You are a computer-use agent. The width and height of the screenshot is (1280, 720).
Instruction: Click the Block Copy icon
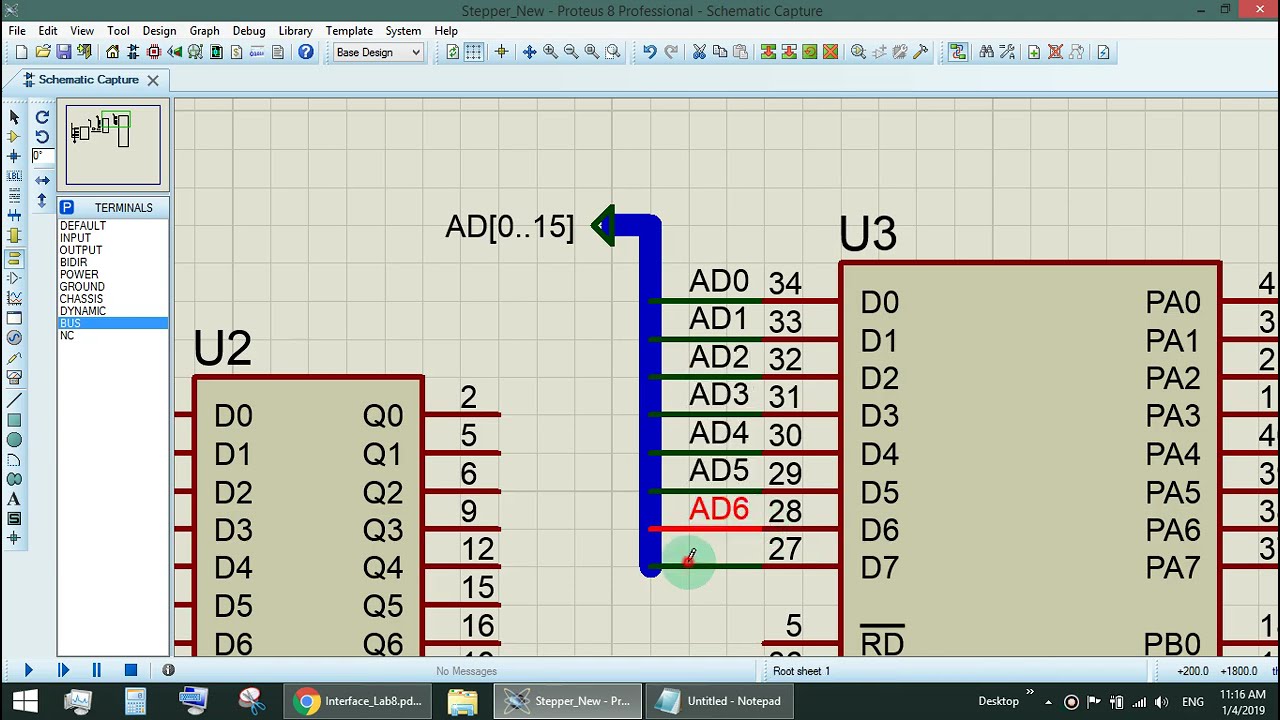click(768, 52)
